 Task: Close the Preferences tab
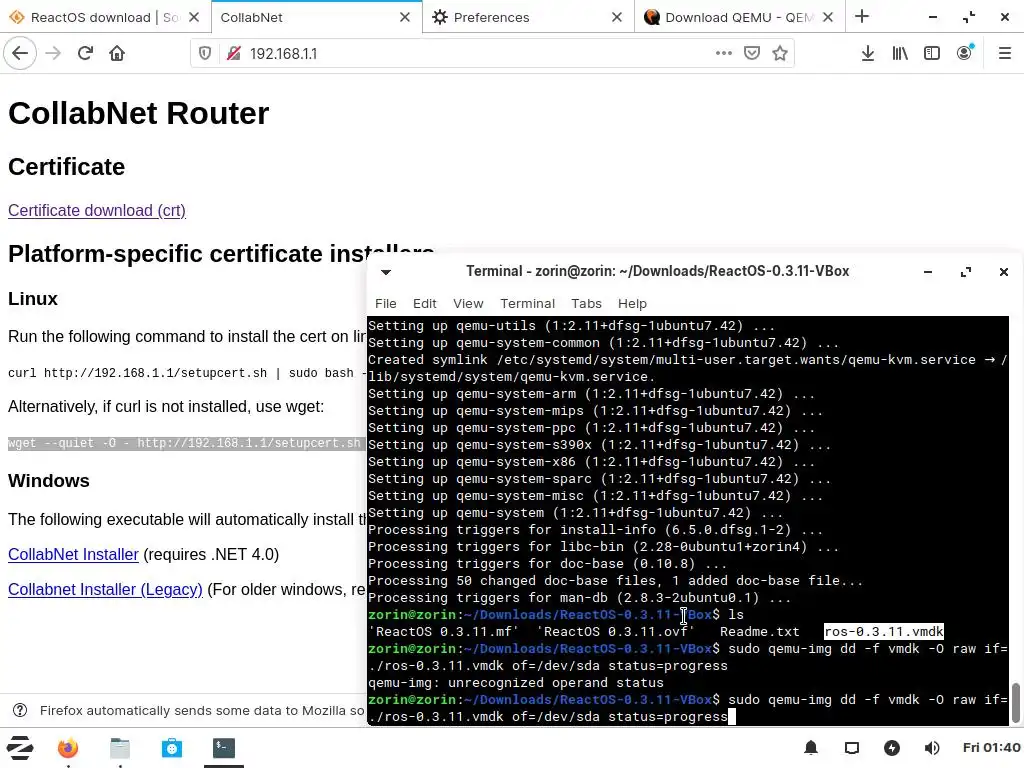pyautogui.click(x=616, y=17)
